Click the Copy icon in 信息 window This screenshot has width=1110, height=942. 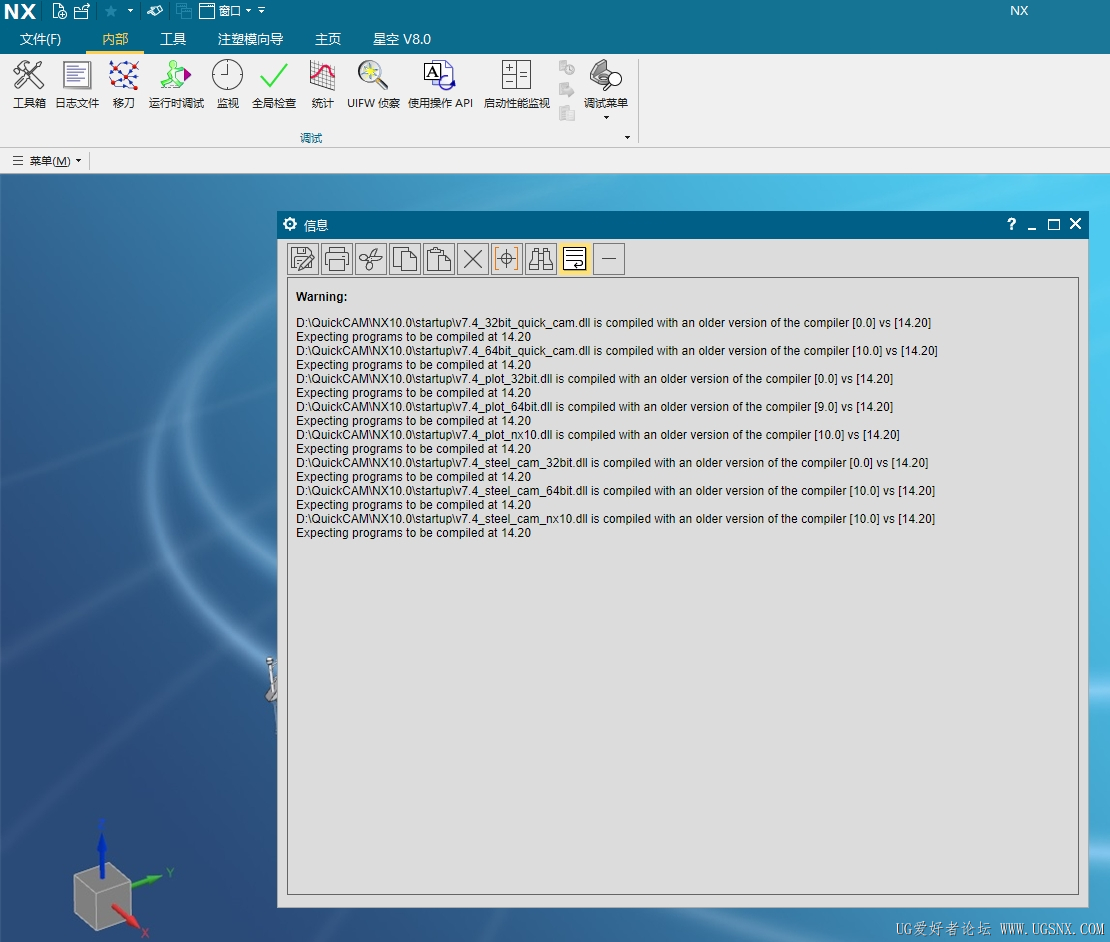405,259
